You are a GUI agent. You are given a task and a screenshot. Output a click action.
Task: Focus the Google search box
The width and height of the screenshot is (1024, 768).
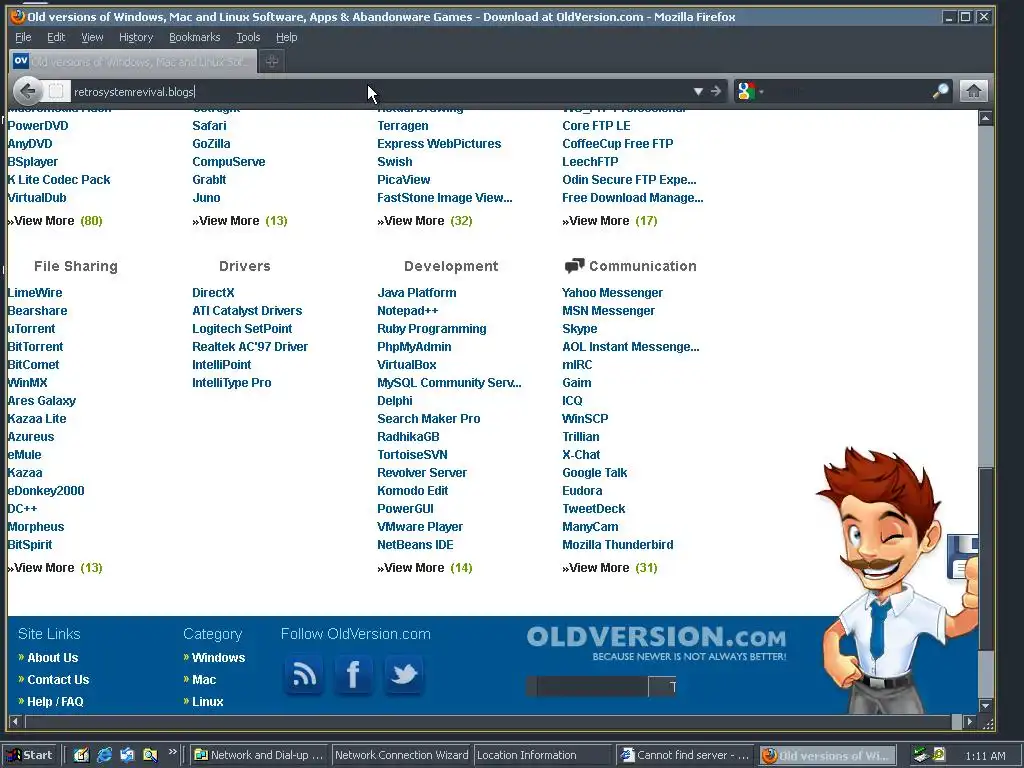pyautogui.click(x=849, y=91)
